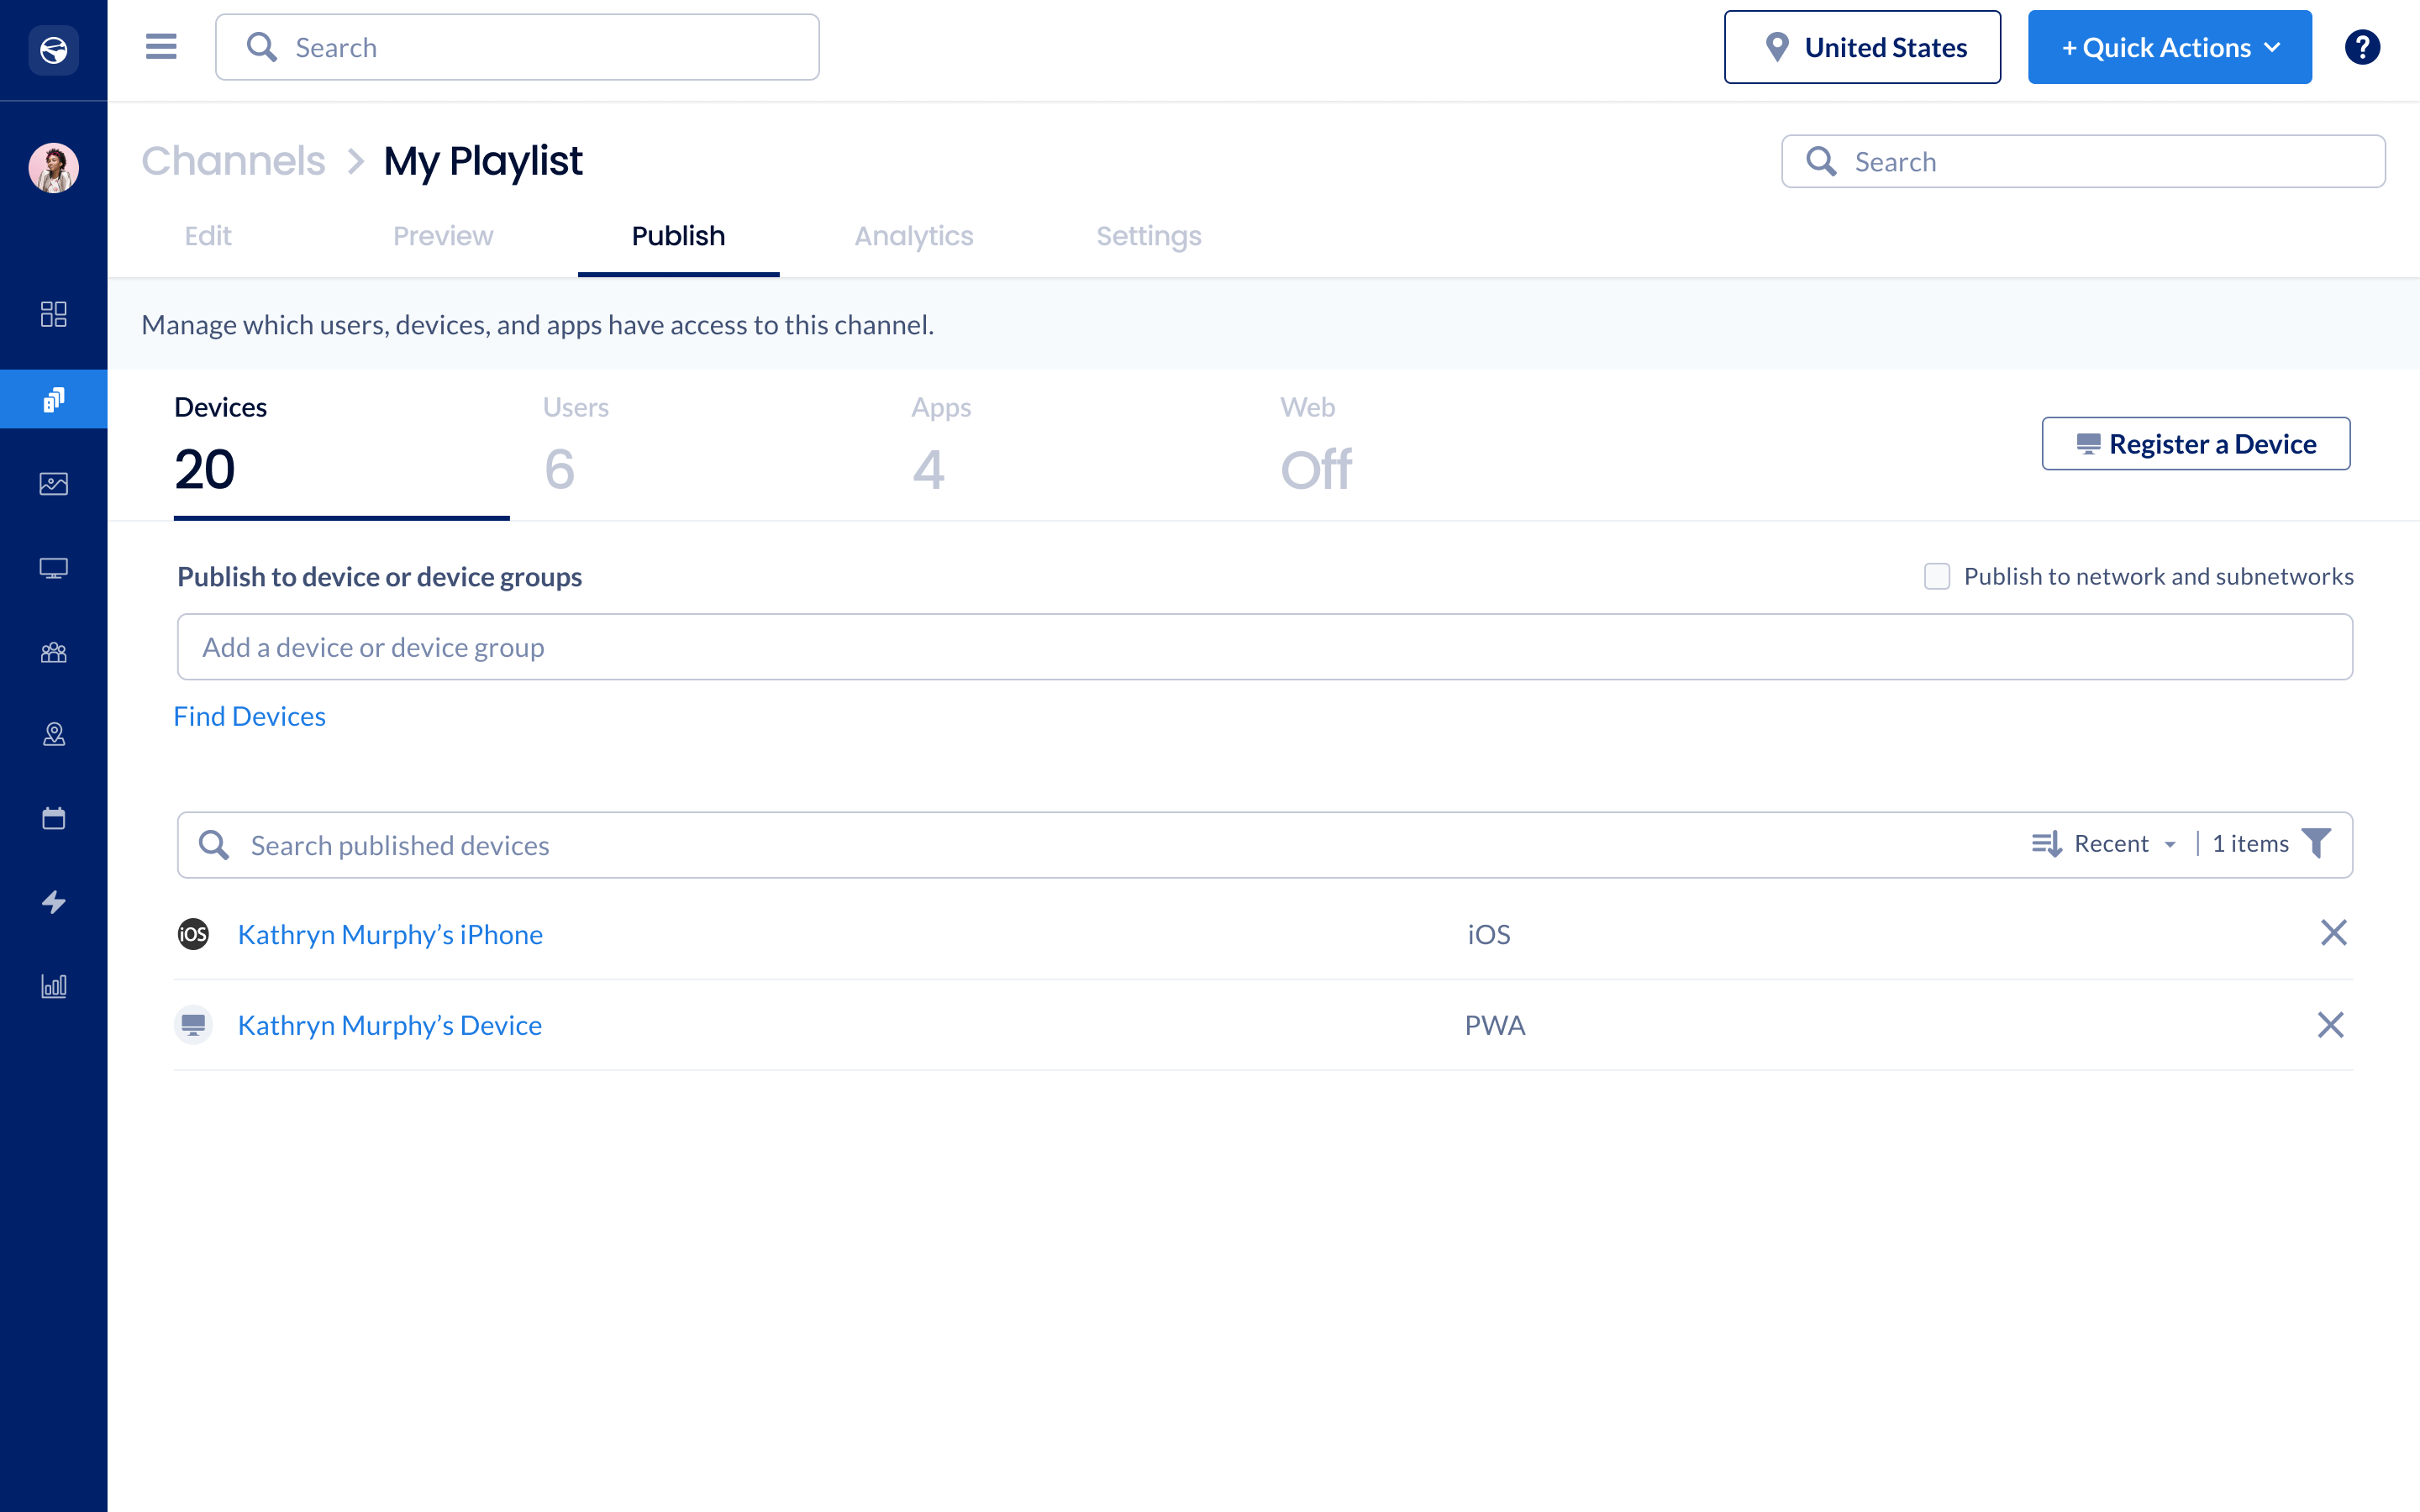Open the Find Devices link
Screen dimensions: 2420x1512
[249, 716]
